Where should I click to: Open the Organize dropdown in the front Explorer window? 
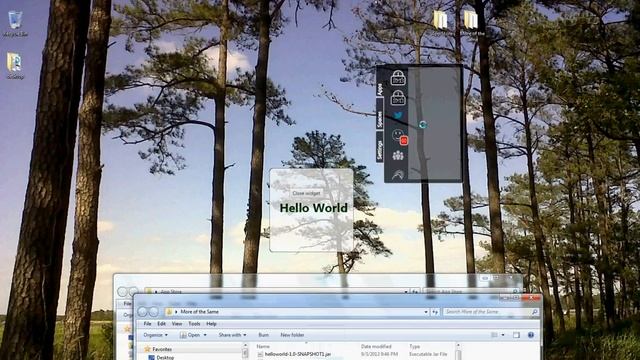coord(156,335)
